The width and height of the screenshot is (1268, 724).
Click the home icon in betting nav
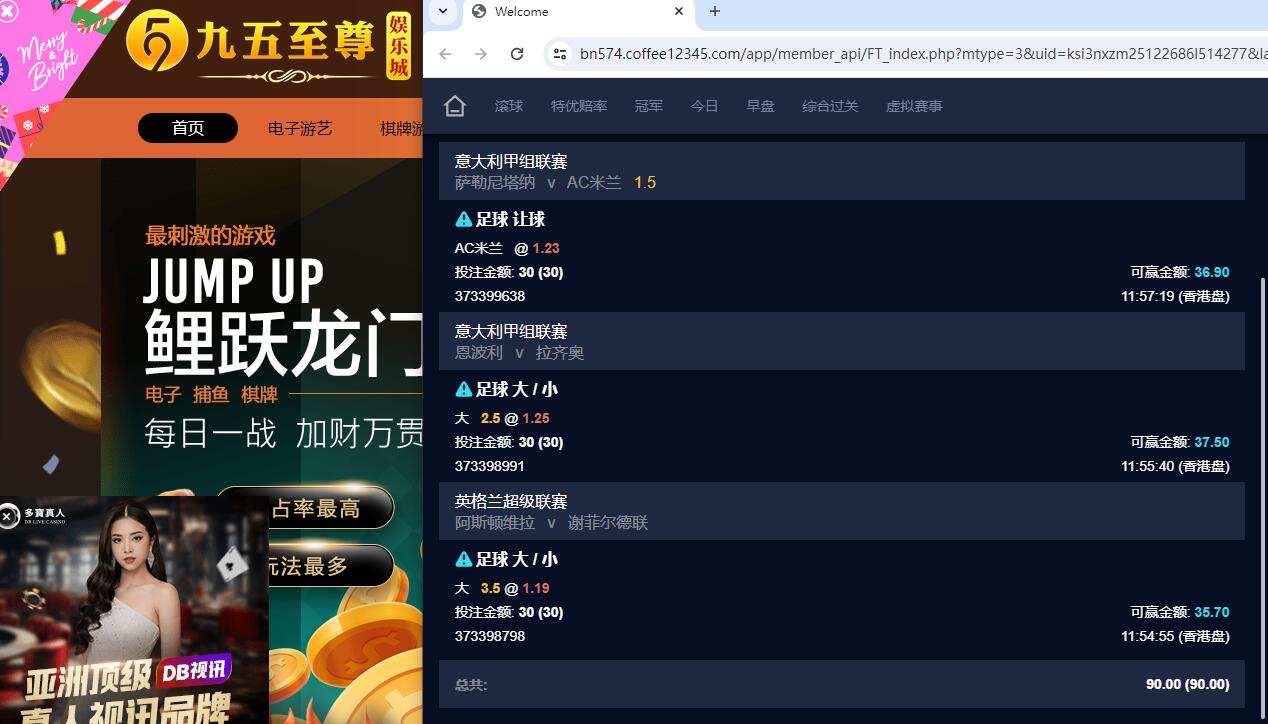[x=455, y=106]
